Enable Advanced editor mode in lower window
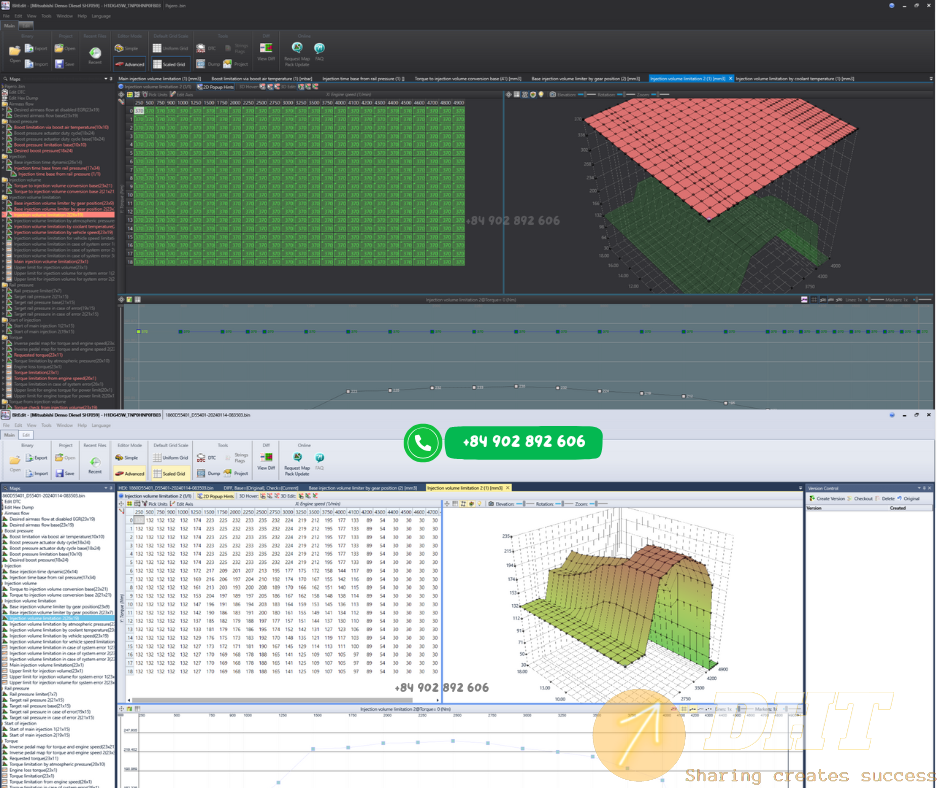This screenshot has width=940, height=788. 129,473
